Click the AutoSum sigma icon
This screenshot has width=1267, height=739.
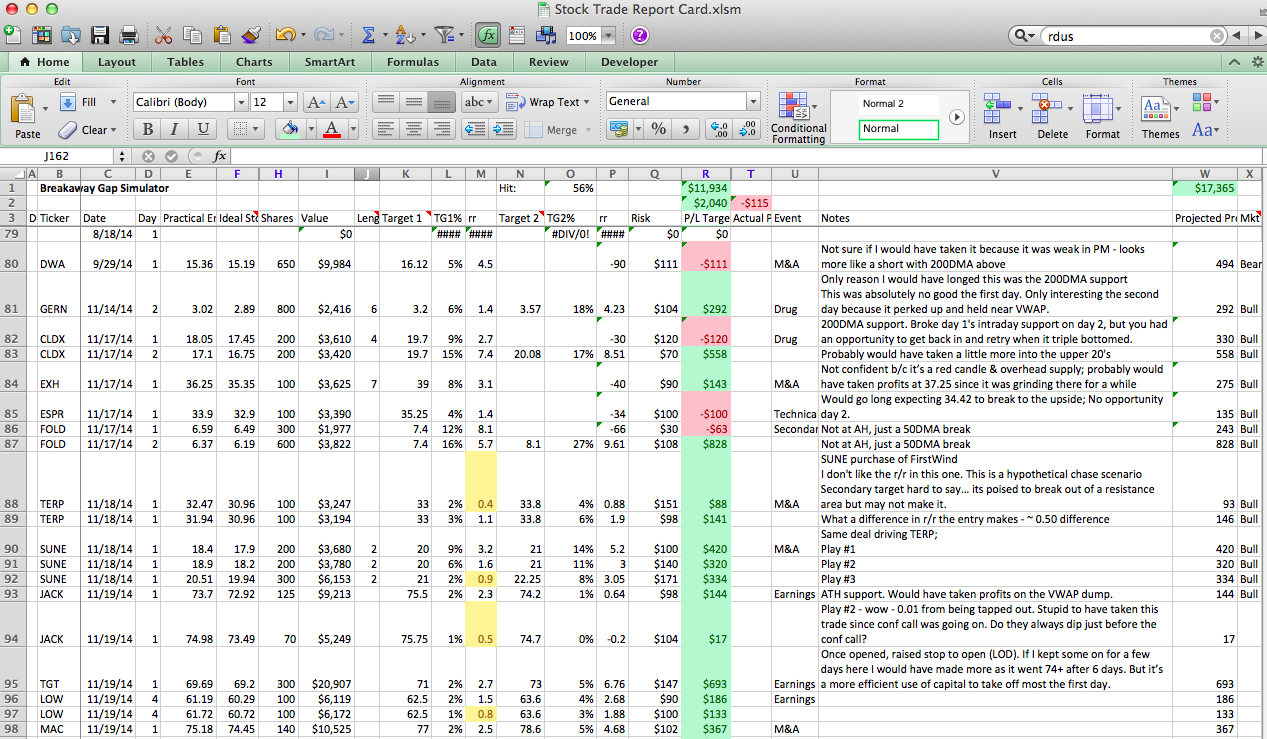(368, 35)
